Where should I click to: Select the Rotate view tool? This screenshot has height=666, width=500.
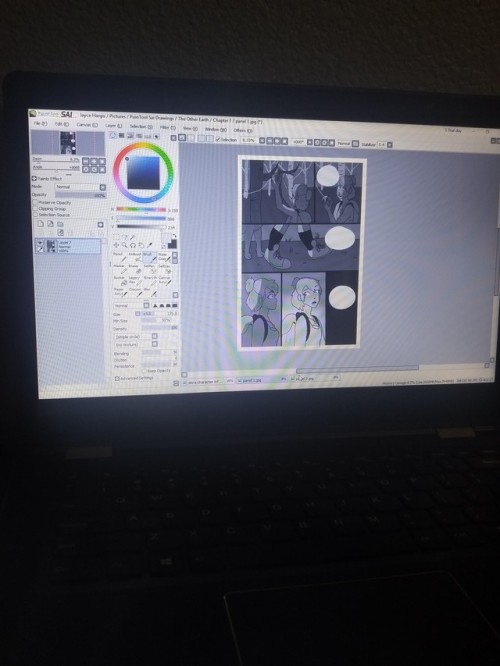[x=133, y=245]
